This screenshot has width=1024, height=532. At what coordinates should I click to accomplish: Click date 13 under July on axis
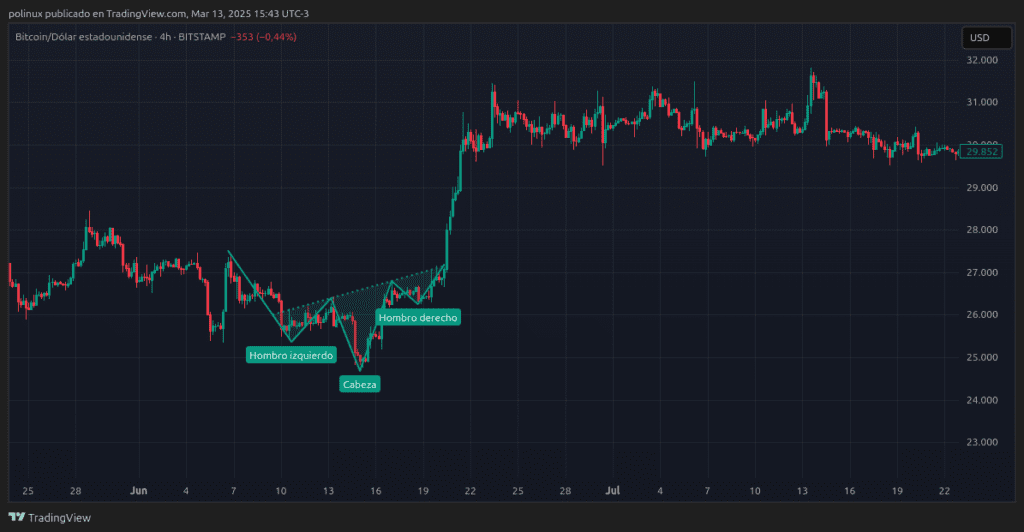[802, 491]
